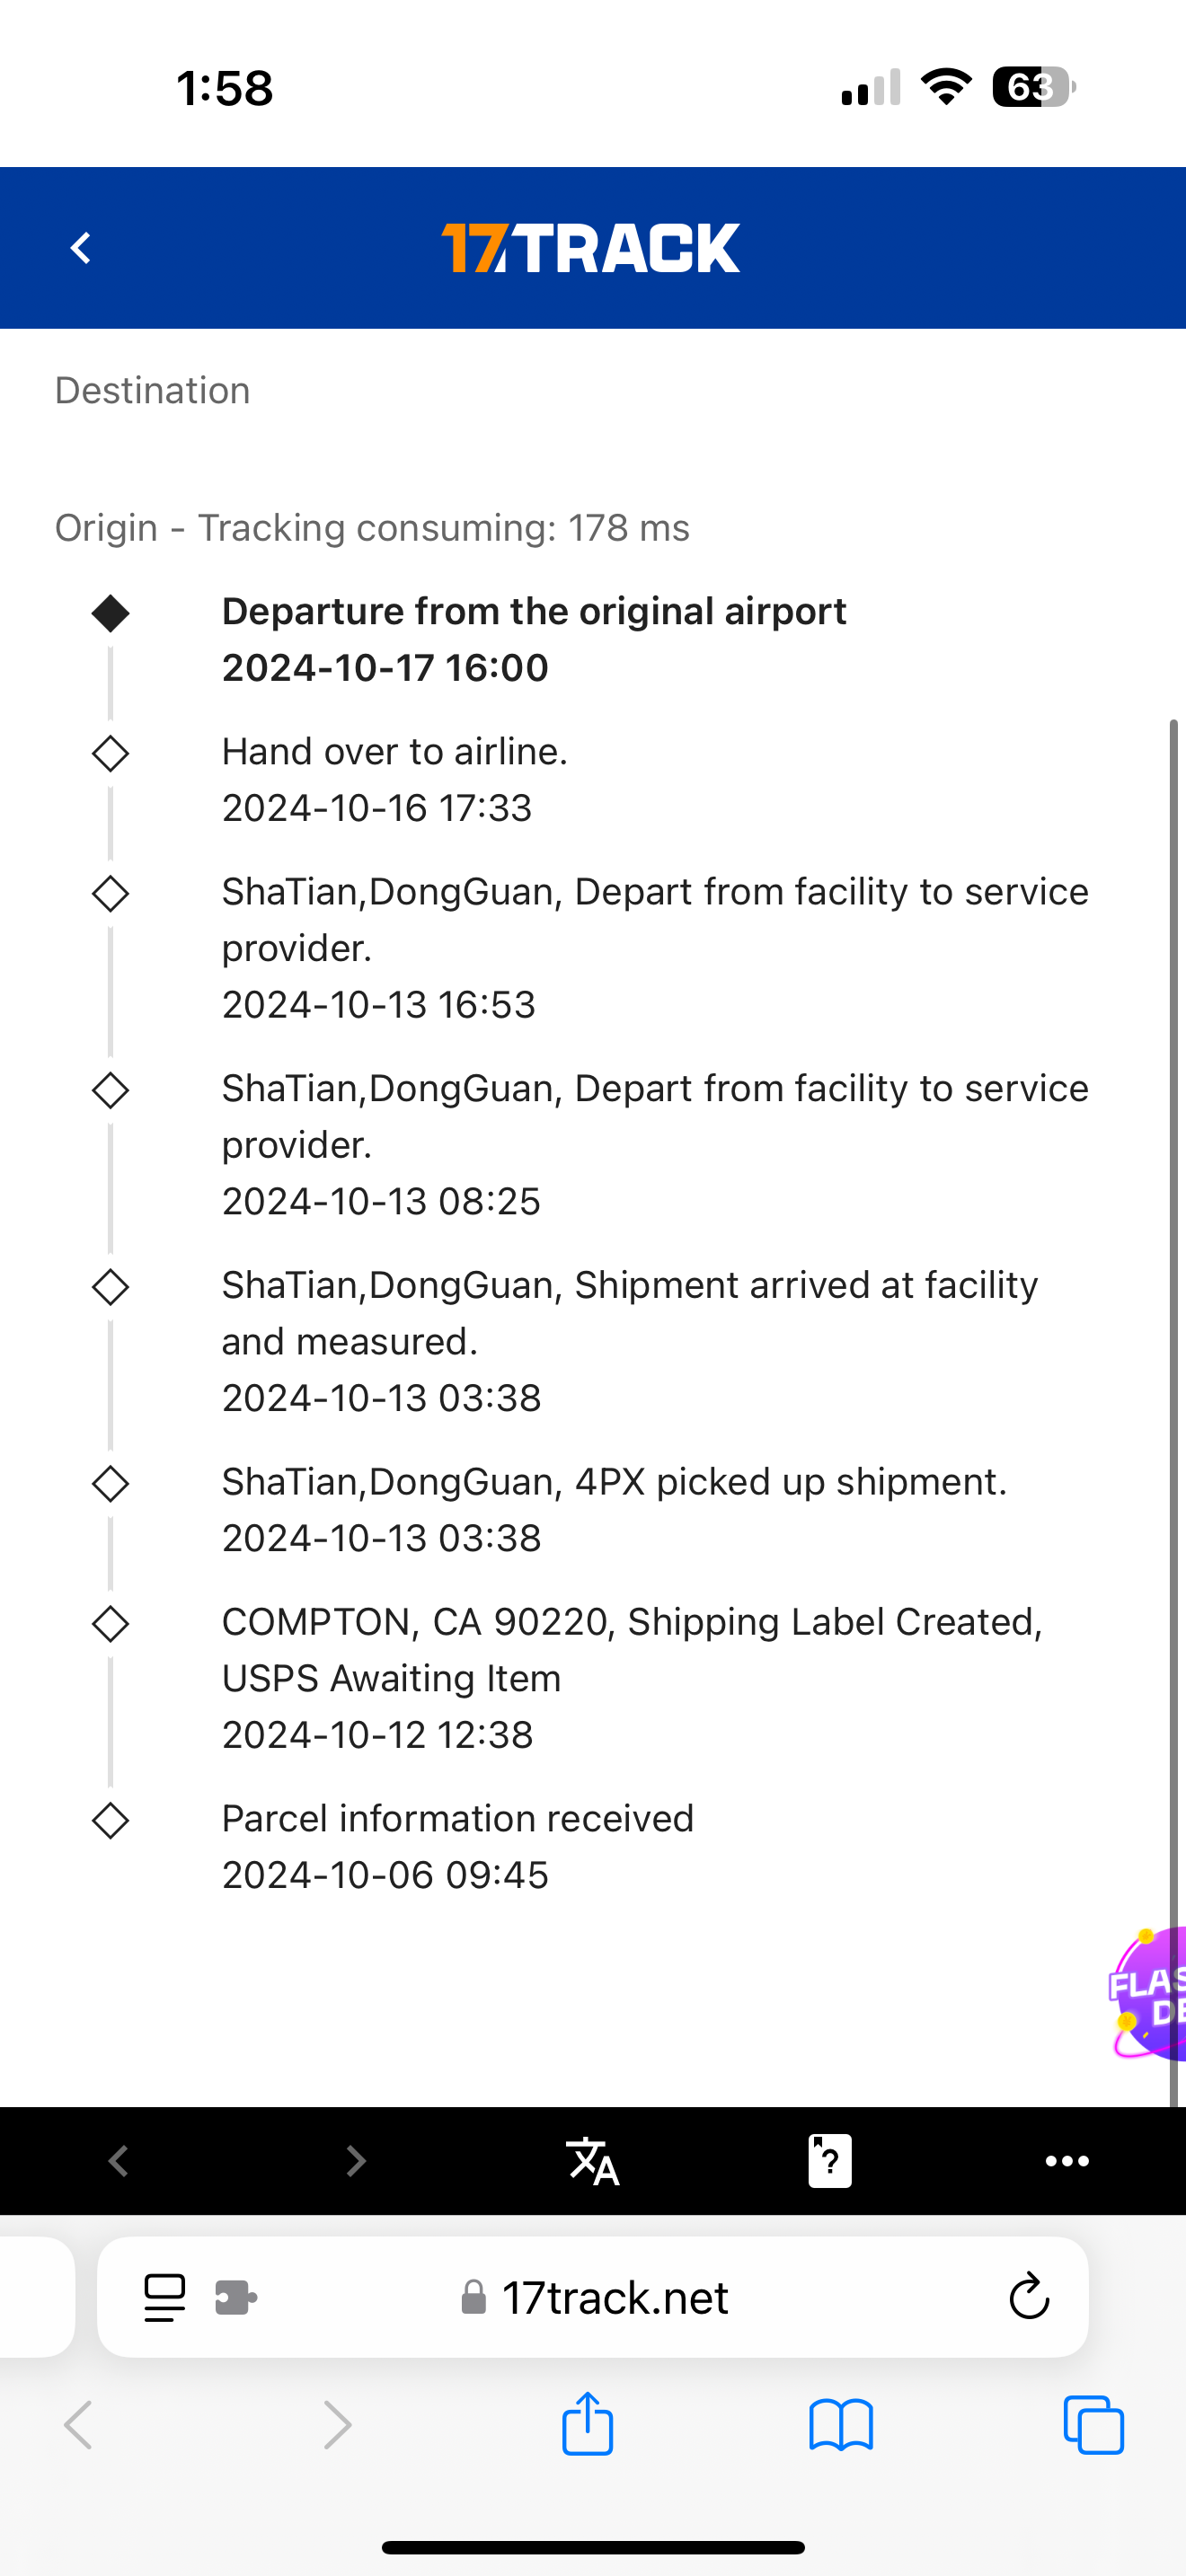Open Safari bookmarks book icon
The height and width of the screenshot is (2576, 1186).
click(841, 2425)
